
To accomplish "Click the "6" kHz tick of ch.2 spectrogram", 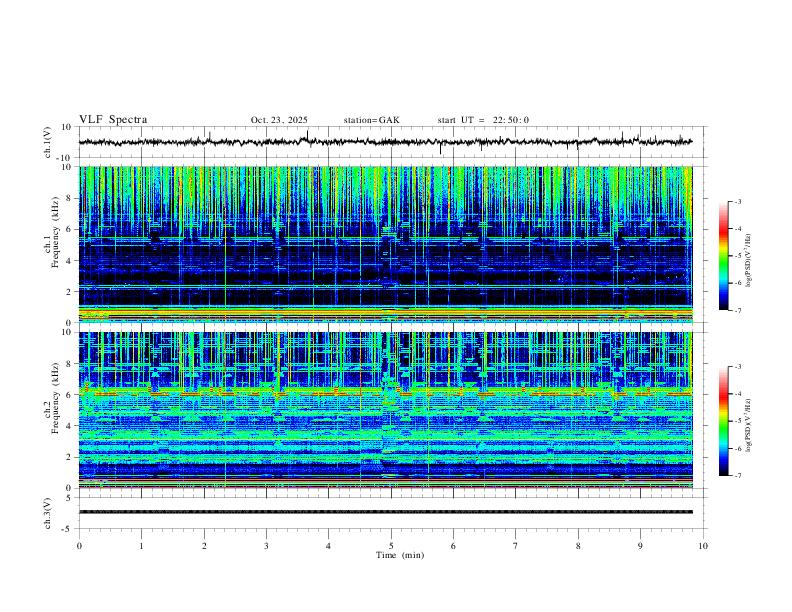I will coord(70,395).
